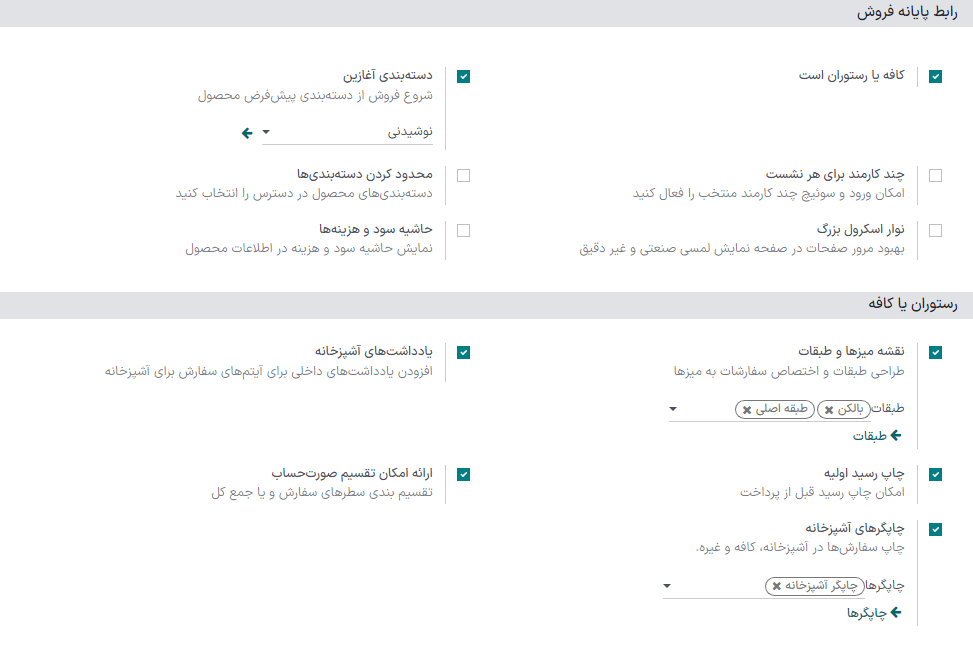973x656 pixels.
Task: Follow the طبقات arrow link
Action: [877, 436]
